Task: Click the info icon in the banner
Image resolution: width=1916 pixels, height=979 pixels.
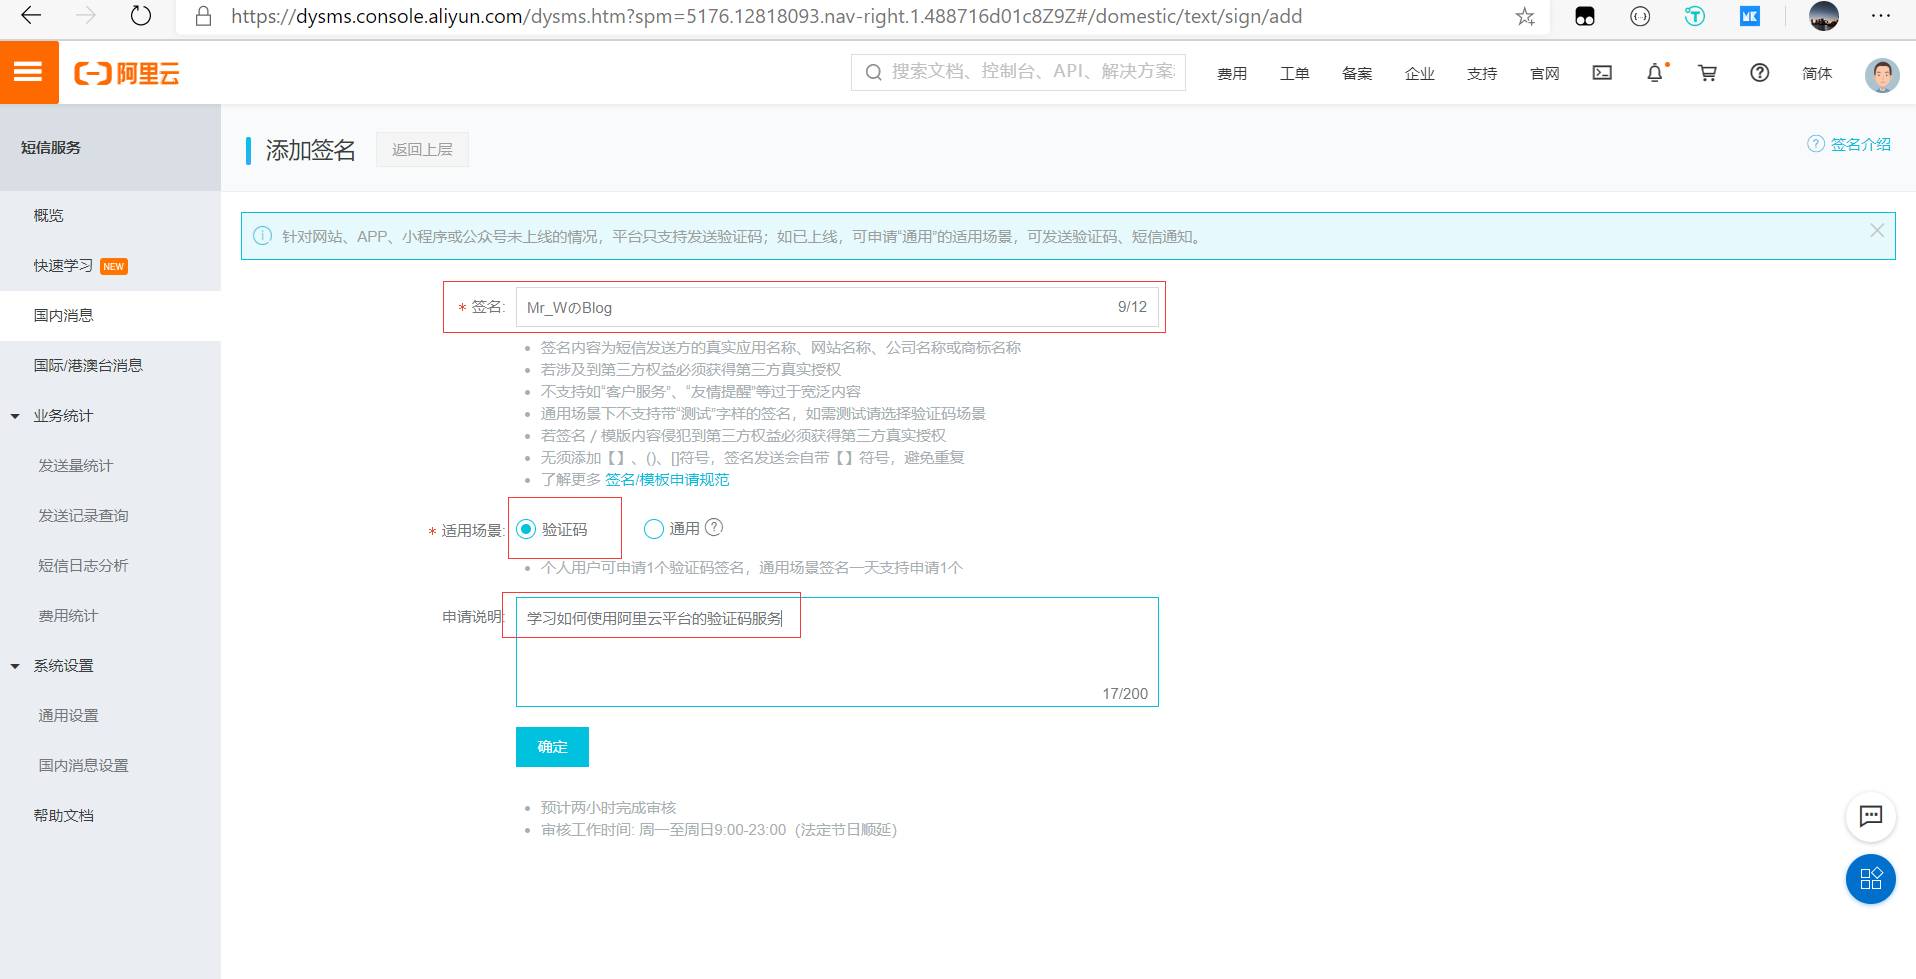Action: (262, 236)
